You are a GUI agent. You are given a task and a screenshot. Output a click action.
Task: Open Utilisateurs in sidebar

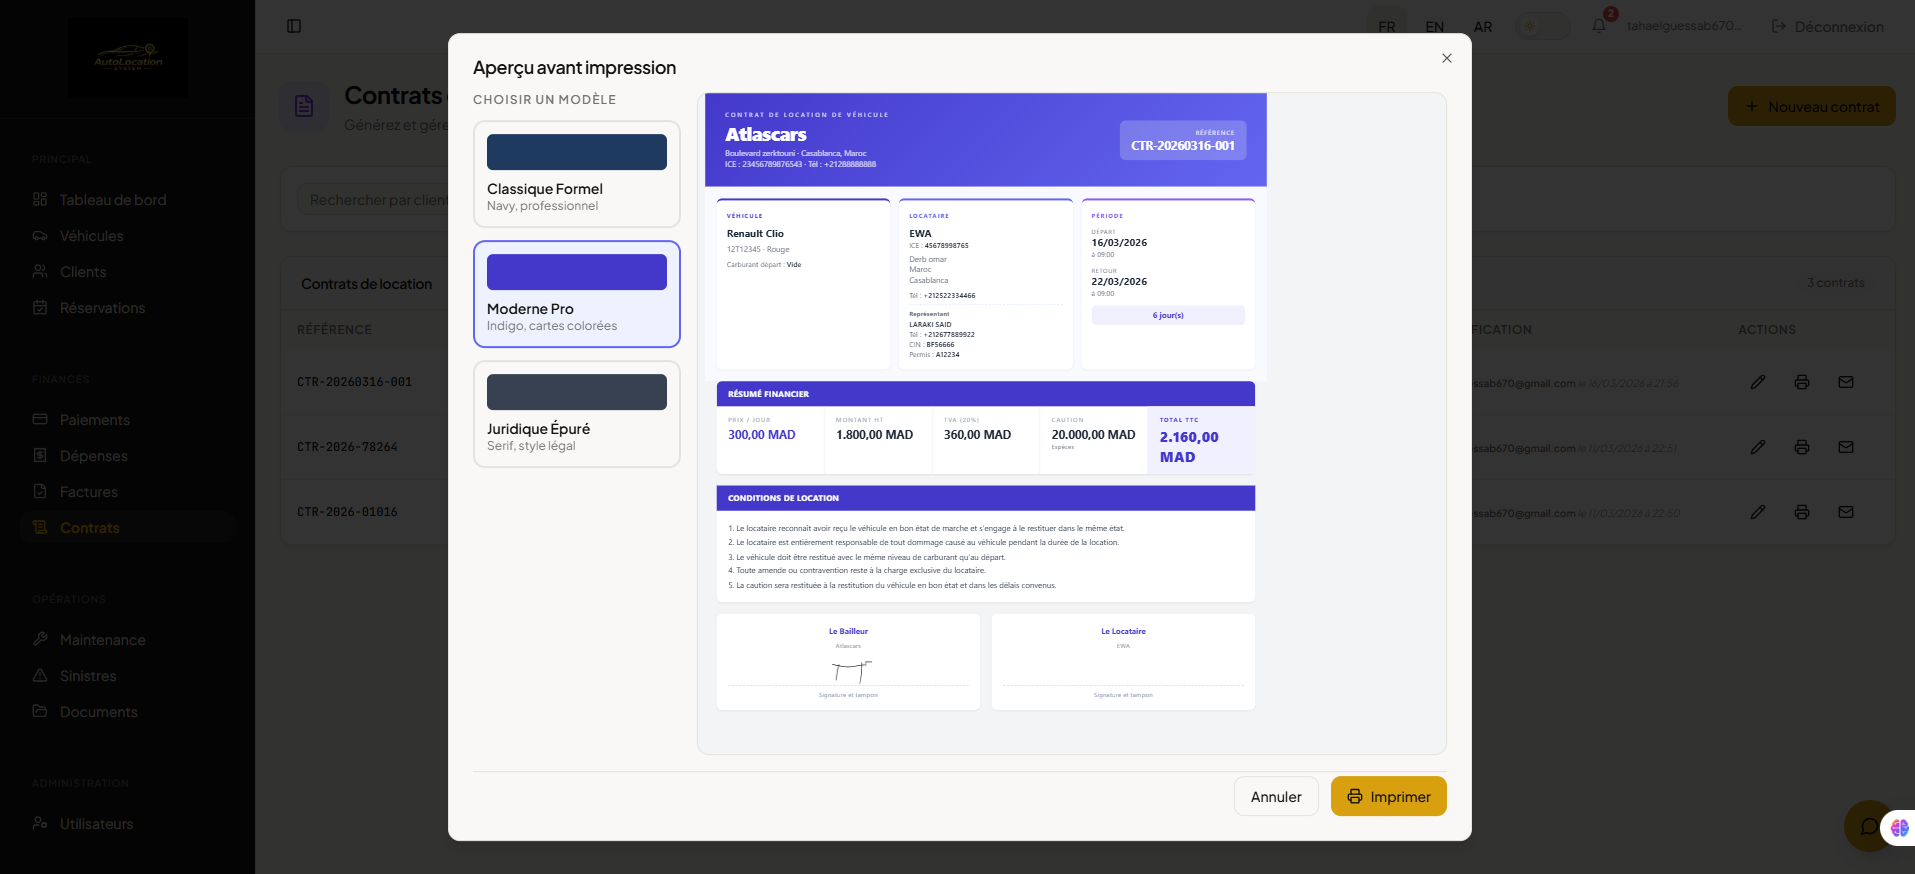pyautogui.click(x=128, y=824)
